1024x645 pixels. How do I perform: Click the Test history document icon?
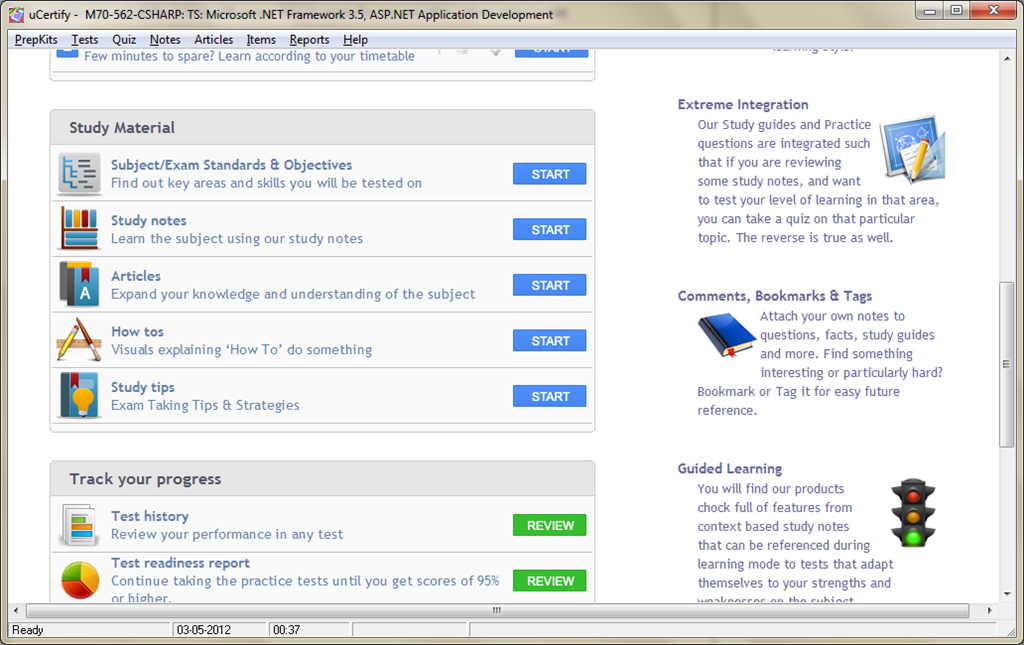pyautogui.click(x=80, y=524)
